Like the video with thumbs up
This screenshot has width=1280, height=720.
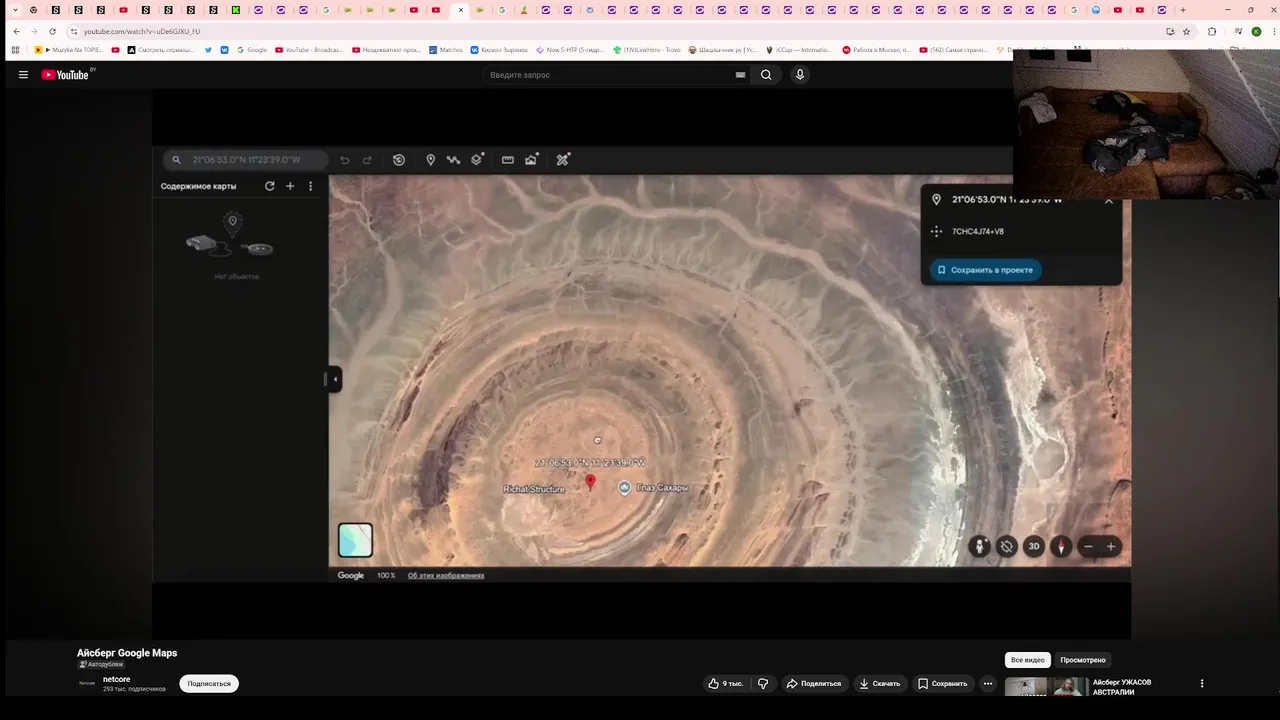725,684
